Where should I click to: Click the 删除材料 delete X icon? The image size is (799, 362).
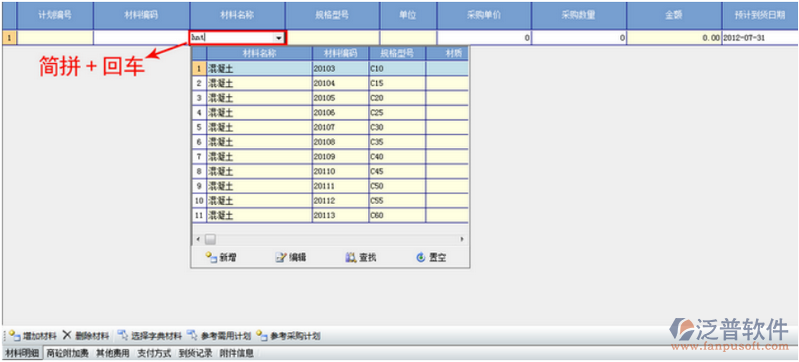(67, 335)
